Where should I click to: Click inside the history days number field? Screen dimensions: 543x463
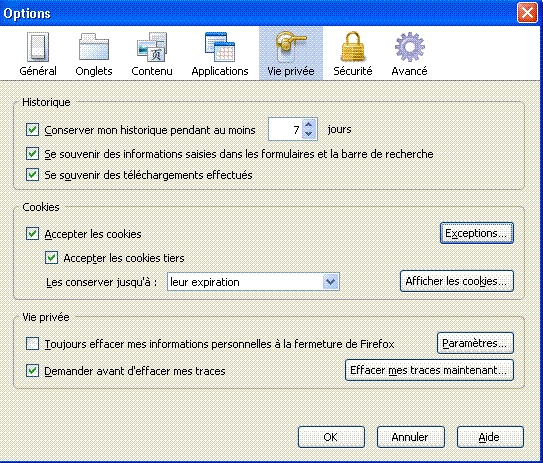pyautogui.click(x=286, y=129)
